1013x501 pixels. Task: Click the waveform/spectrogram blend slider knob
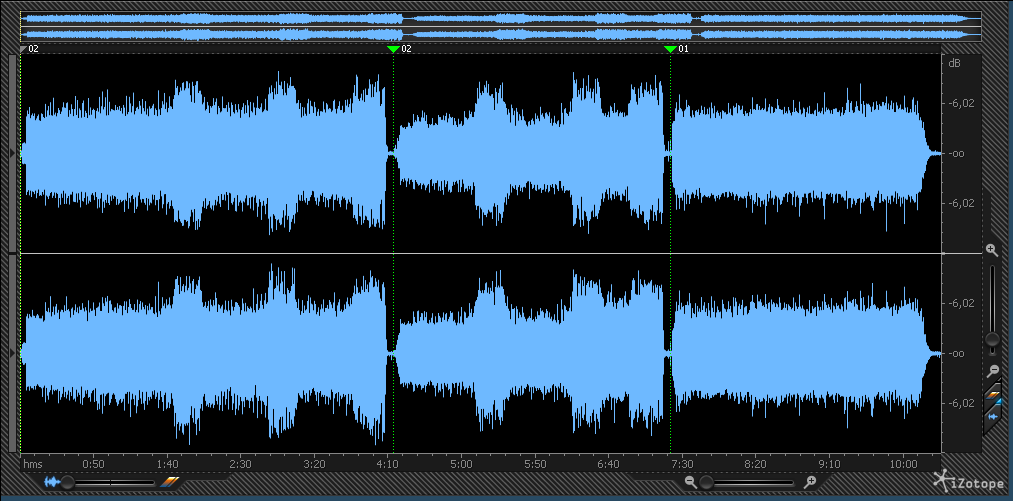pyautogui.click(x=68, y=482)
